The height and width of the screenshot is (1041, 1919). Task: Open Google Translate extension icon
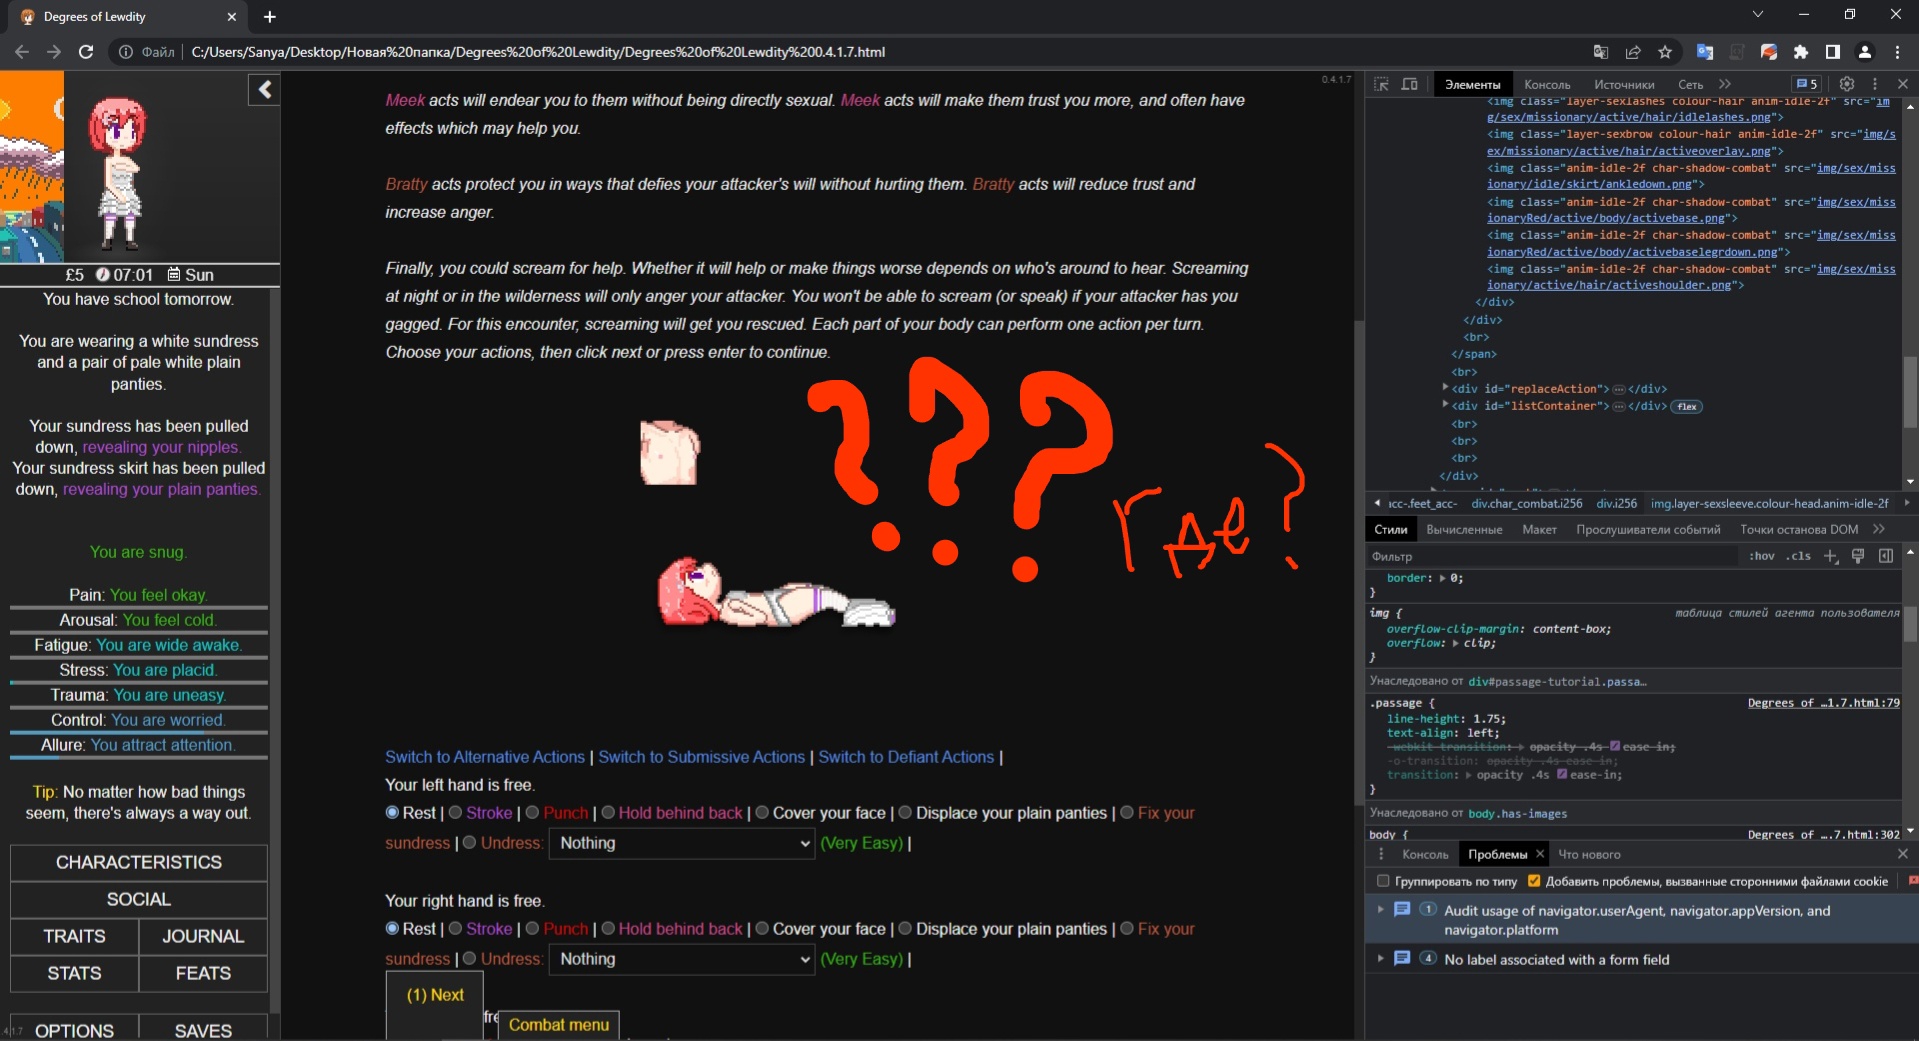point(1705,52)
